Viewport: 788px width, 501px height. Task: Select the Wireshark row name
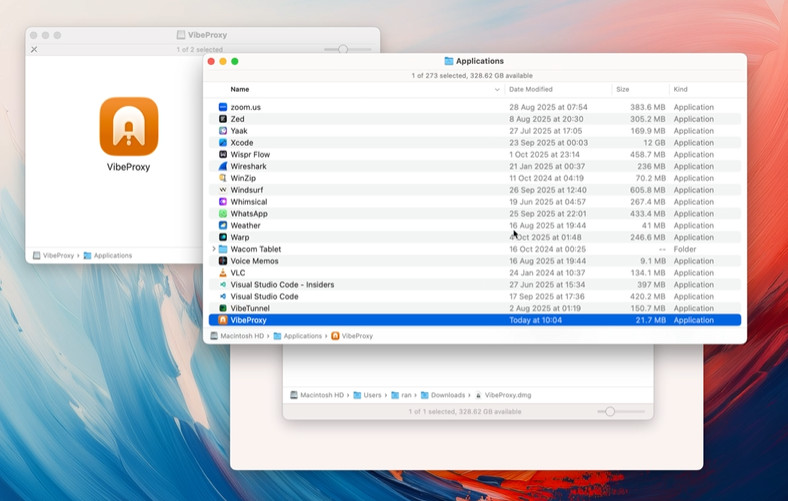point(248,166)
